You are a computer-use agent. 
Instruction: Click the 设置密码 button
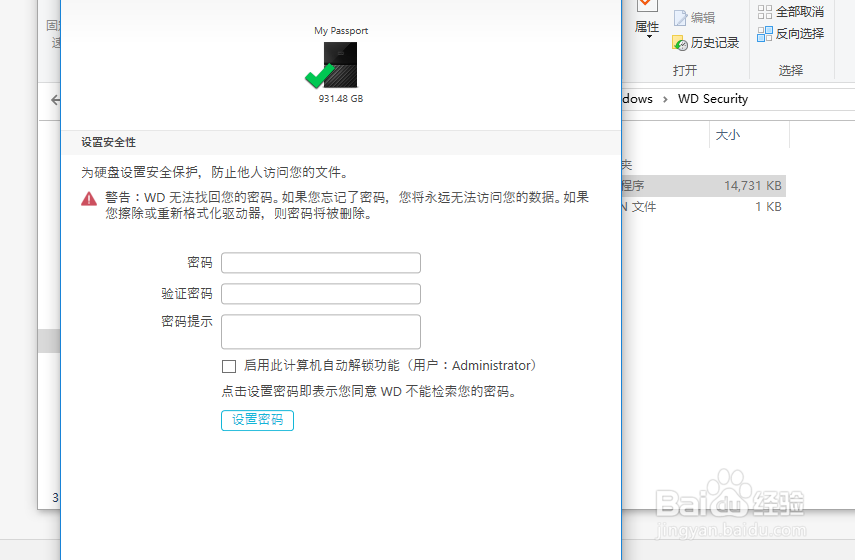(257, 420)
